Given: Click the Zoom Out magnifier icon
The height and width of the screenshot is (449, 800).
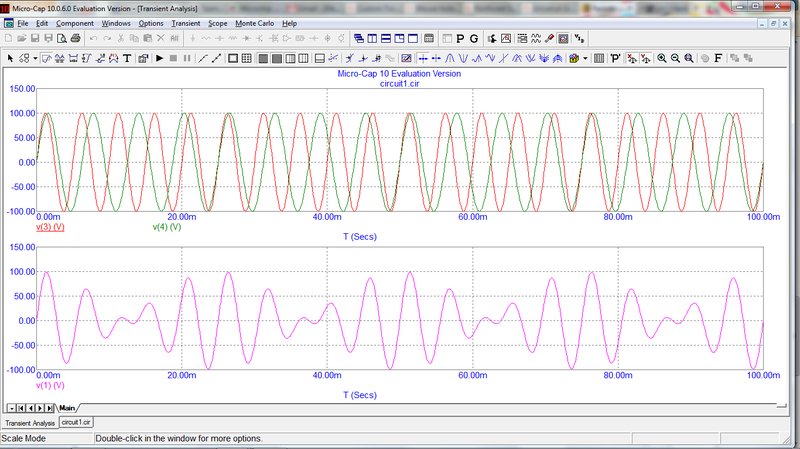Looking at the screenshot, I should click(x=676, y=58).
